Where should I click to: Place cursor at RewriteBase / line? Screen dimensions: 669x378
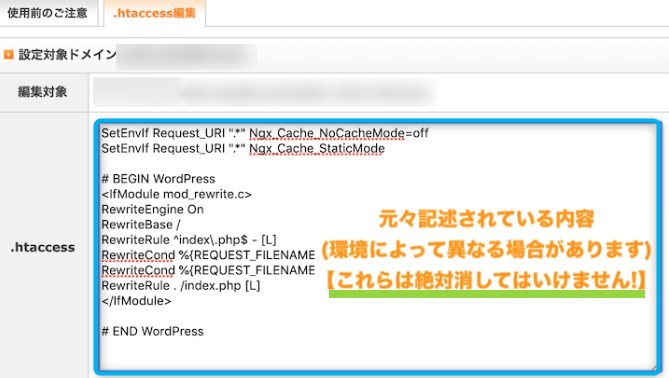click(x=141, y=225)
